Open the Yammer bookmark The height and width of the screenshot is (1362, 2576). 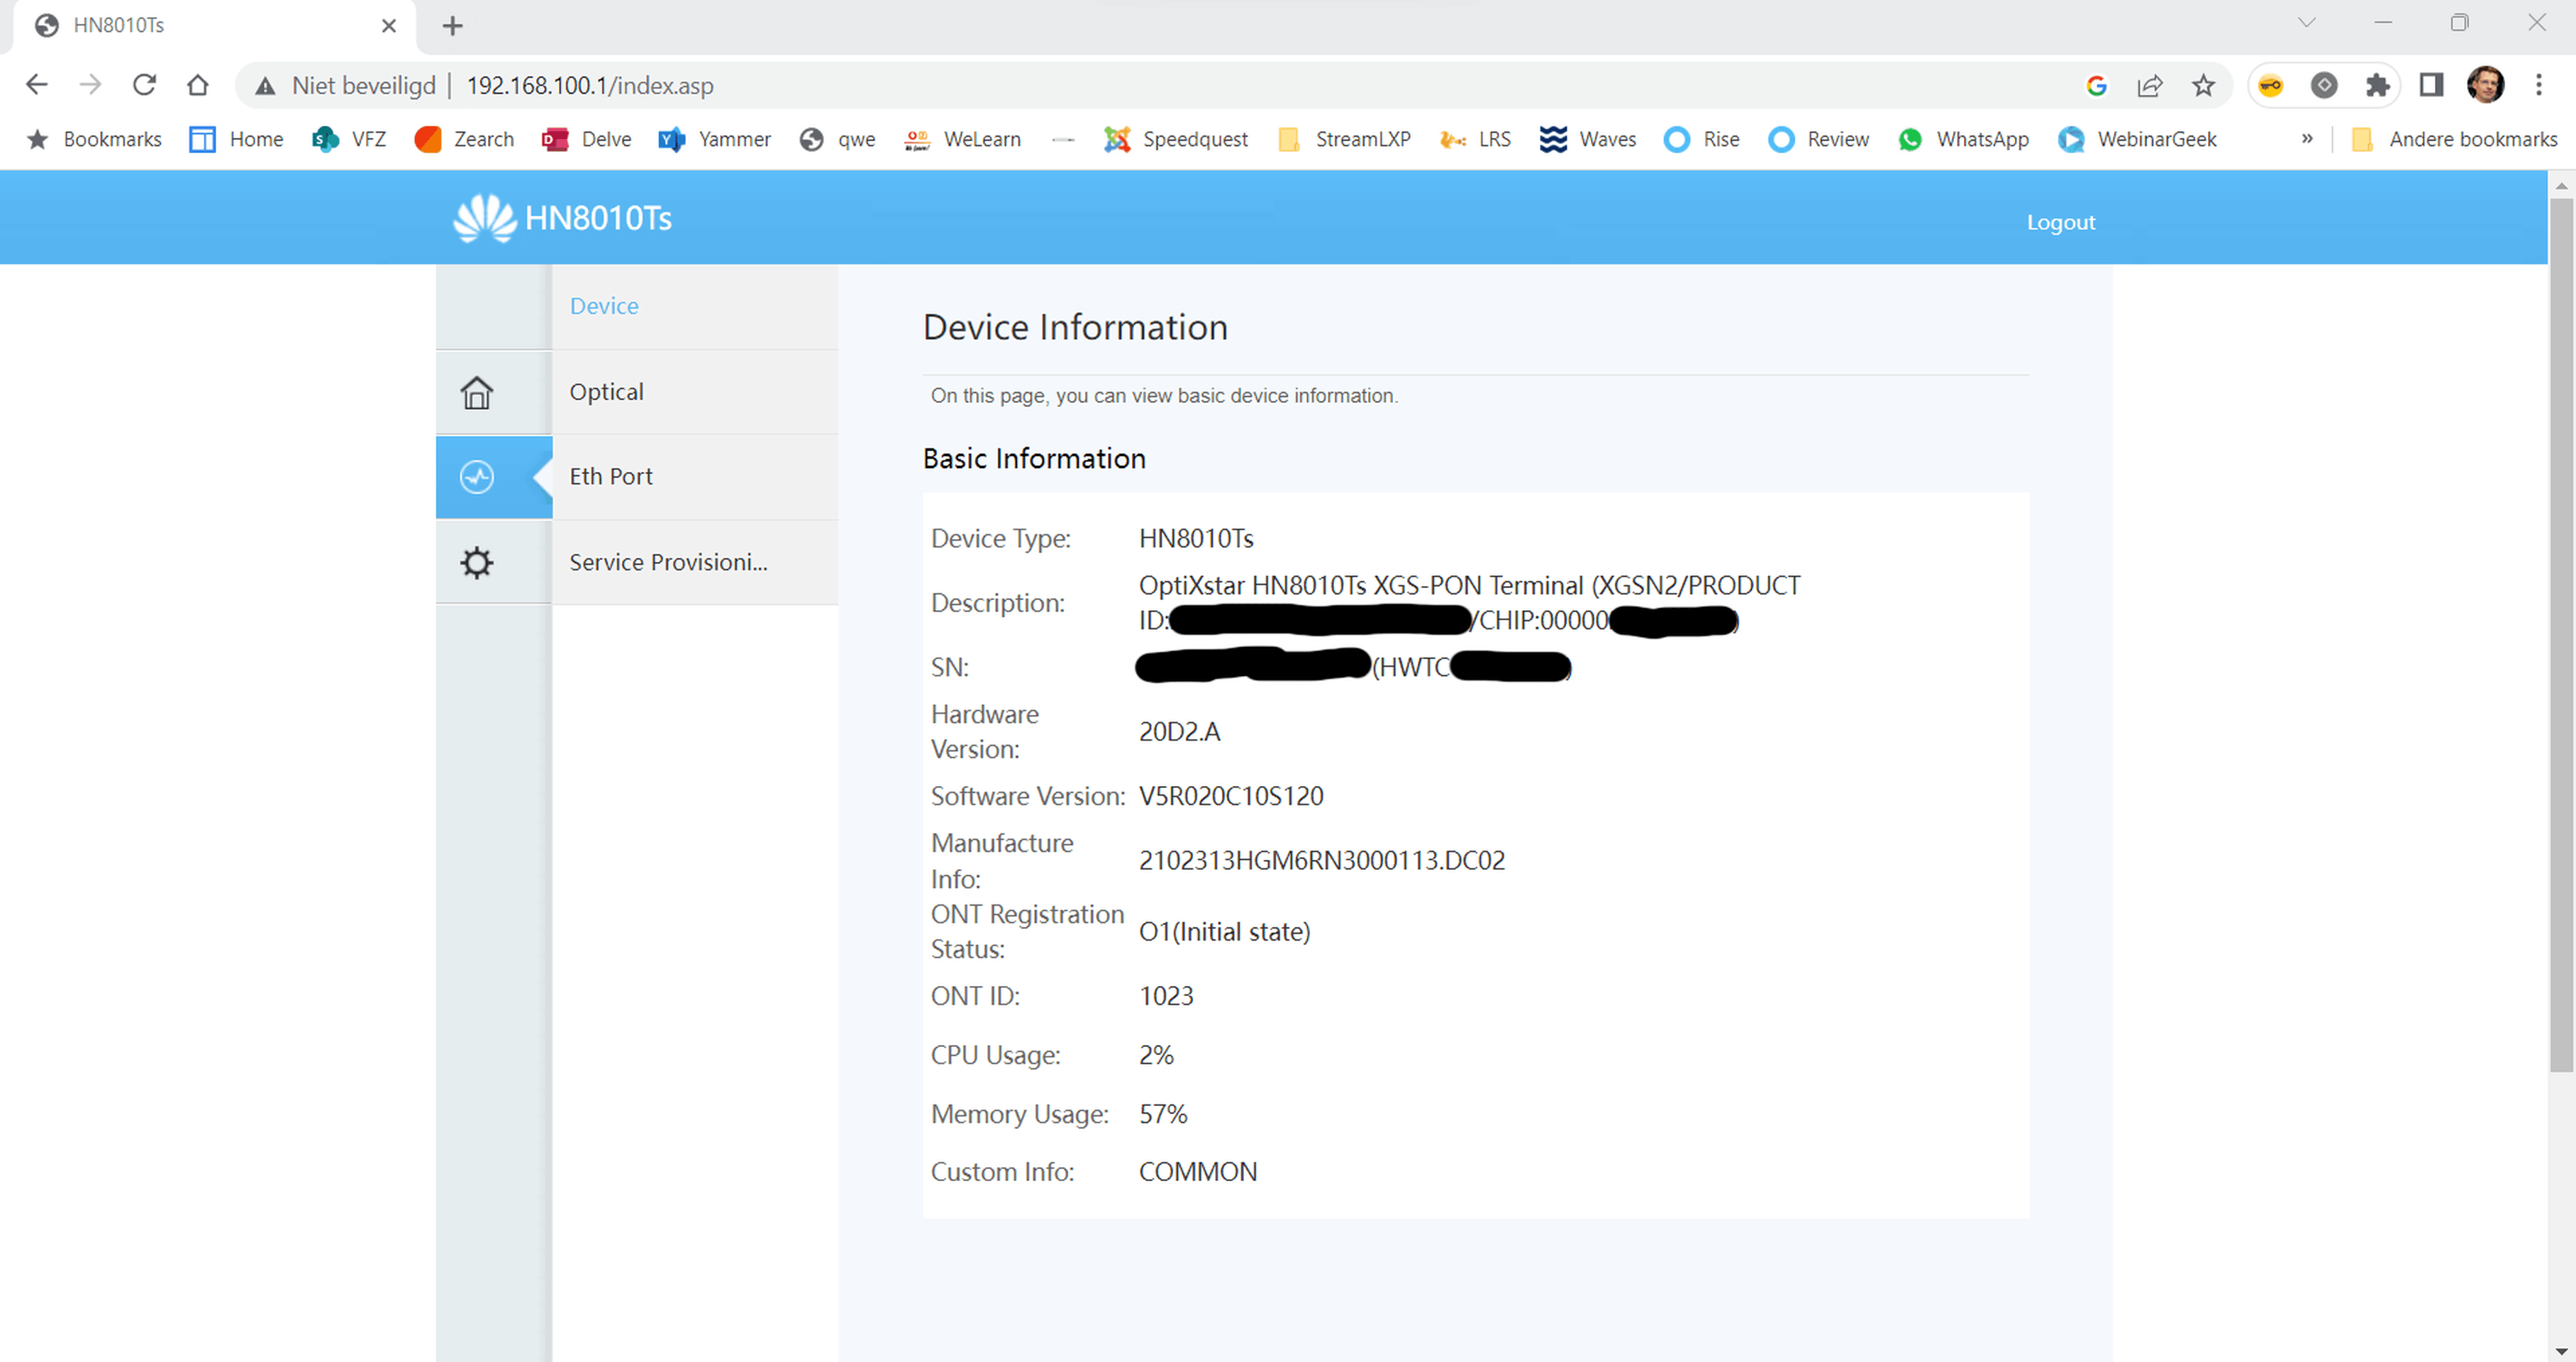tap(714, 139)
